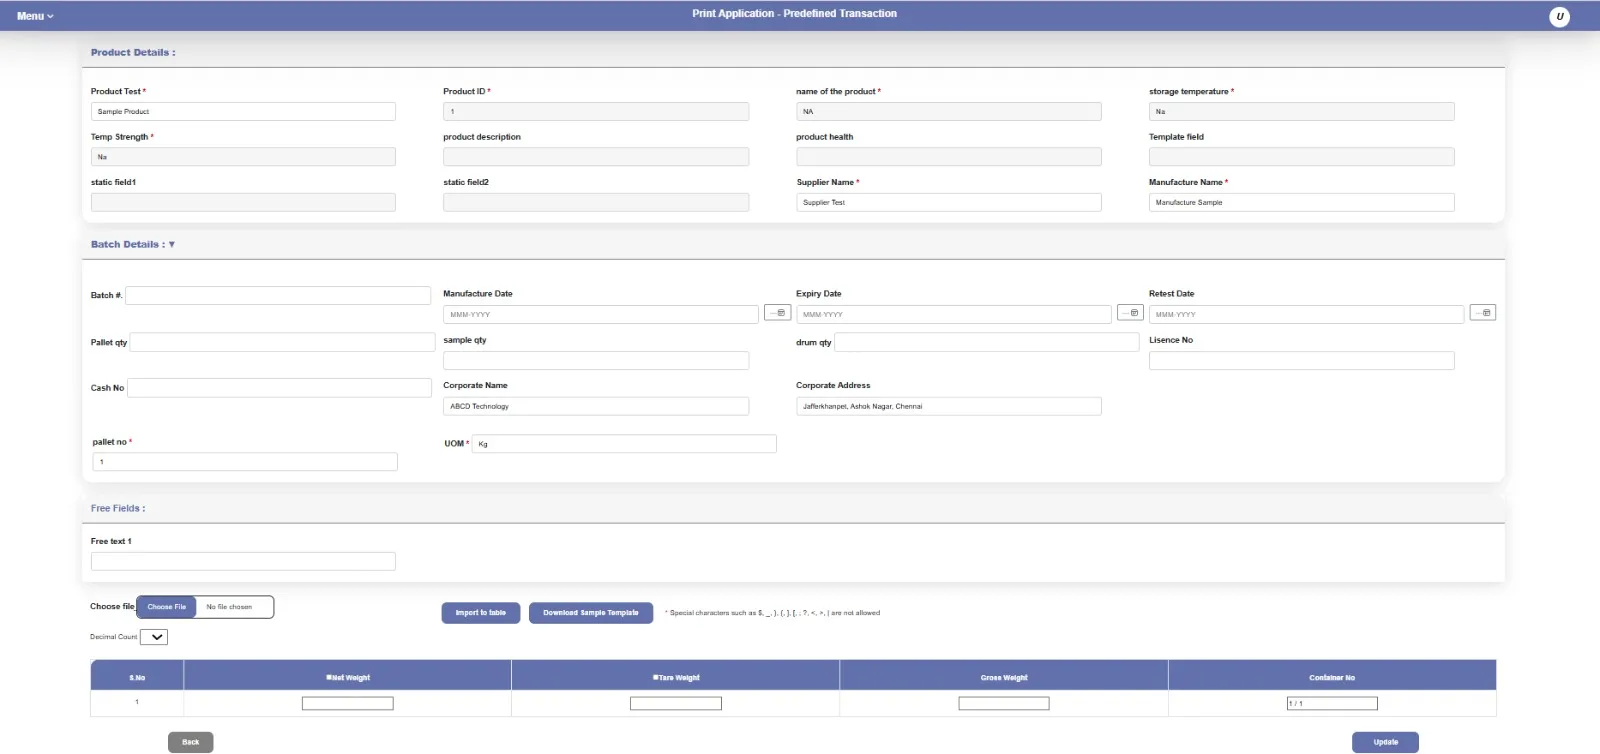Click the static field2 input
The image size is (1600, 754).
596,202
